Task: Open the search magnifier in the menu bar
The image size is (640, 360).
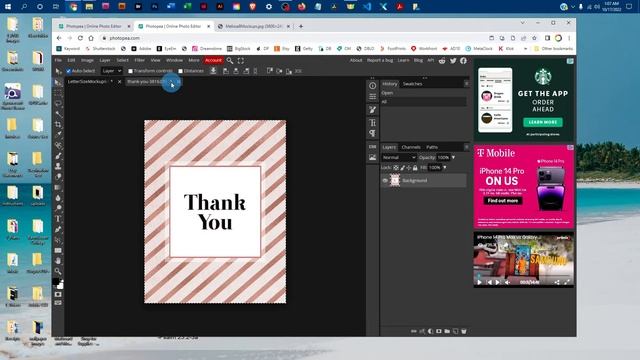Action: (230, 60)
